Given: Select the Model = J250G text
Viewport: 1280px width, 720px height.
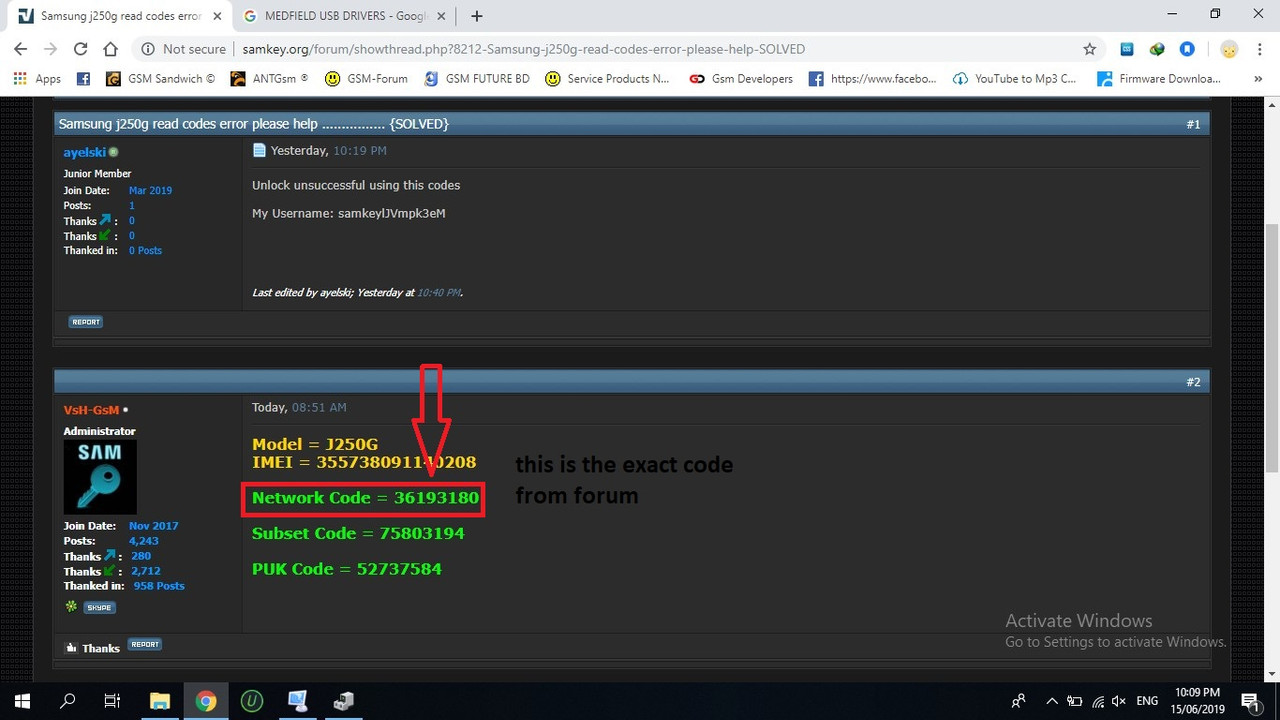Looking at the screenshot, I should 315,444.
